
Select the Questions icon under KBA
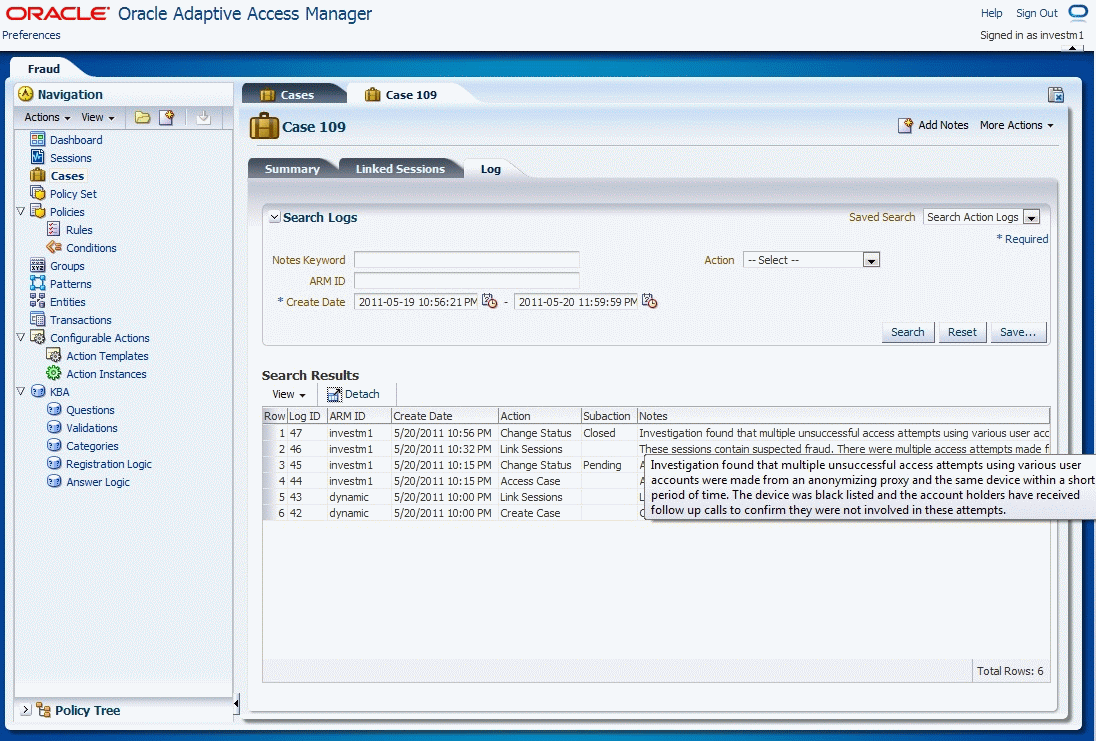click(55, 410)
